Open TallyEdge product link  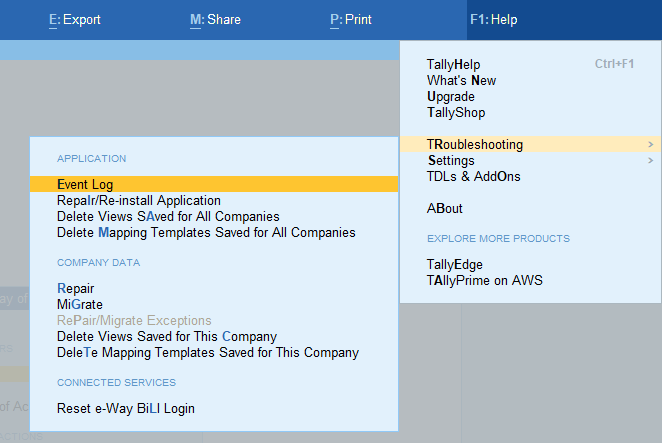tap(455, 265)
